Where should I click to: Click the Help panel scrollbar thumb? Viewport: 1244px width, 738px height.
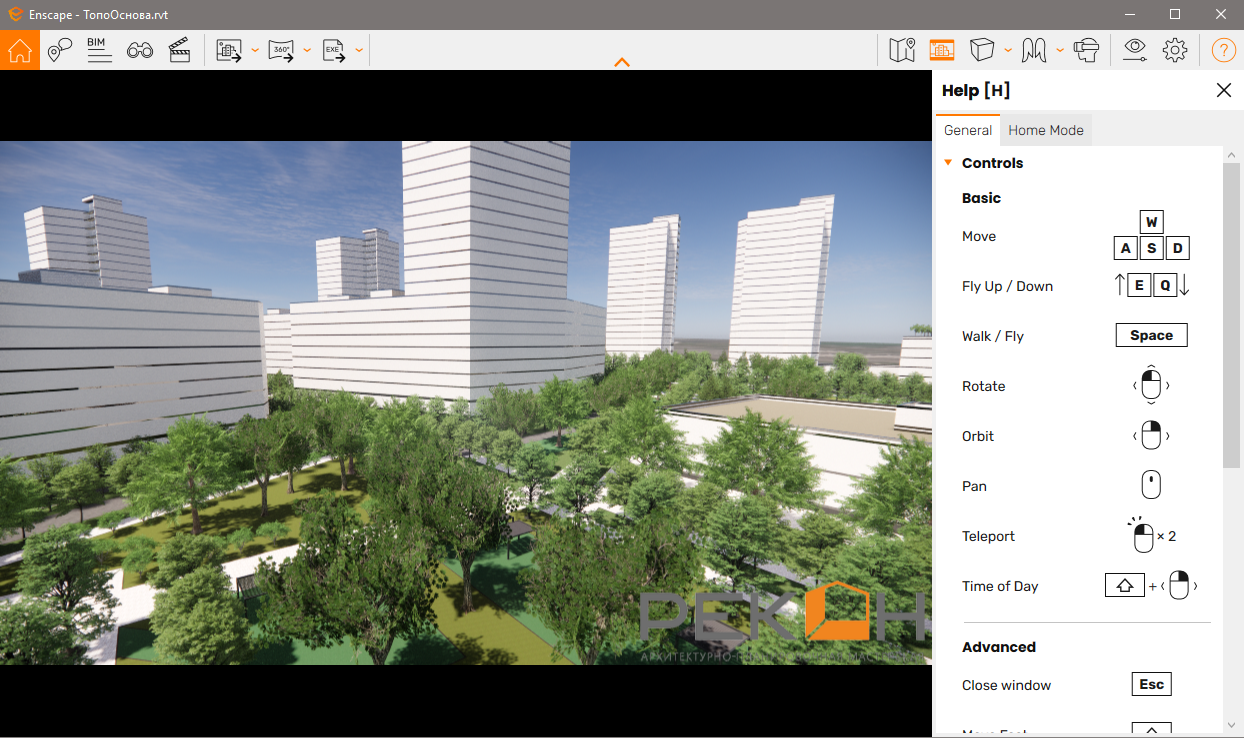point(1231,313)
